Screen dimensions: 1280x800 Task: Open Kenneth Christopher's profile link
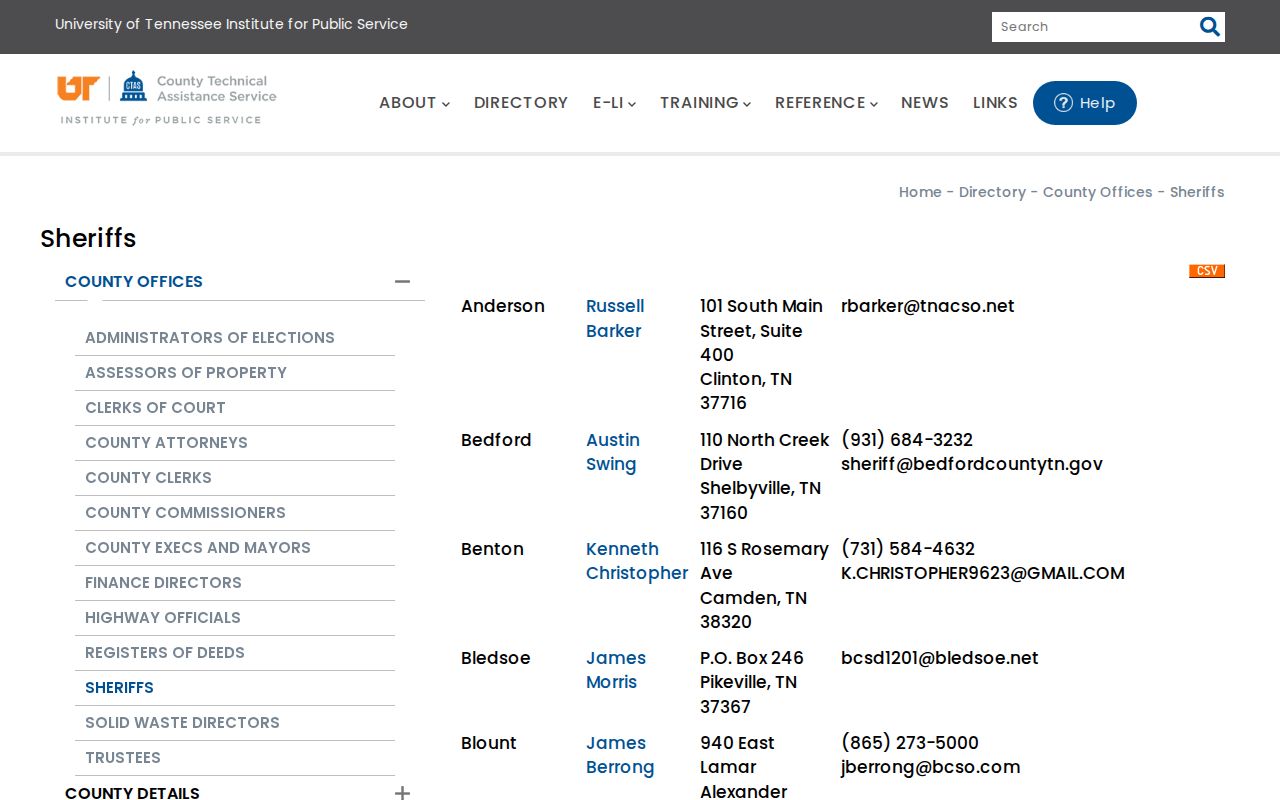637,561
